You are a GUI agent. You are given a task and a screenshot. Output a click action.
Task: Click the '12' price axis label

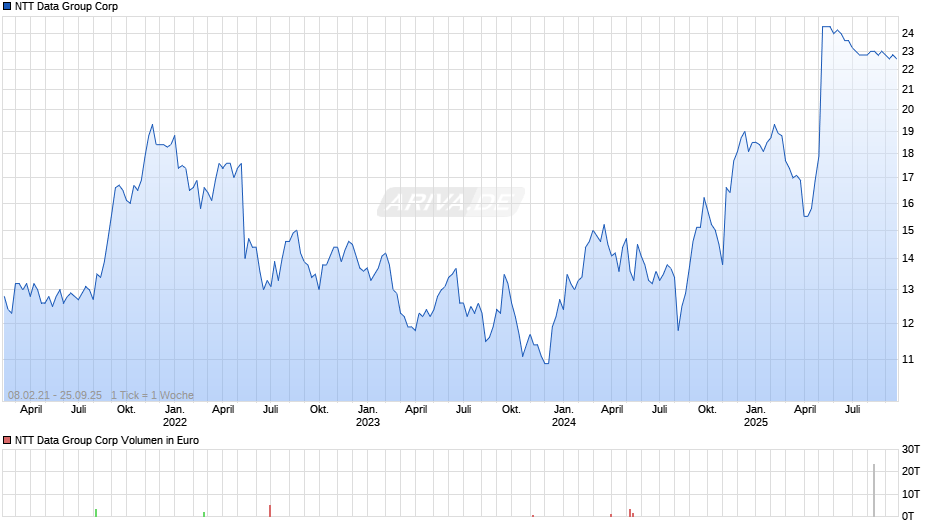(908, 323)
